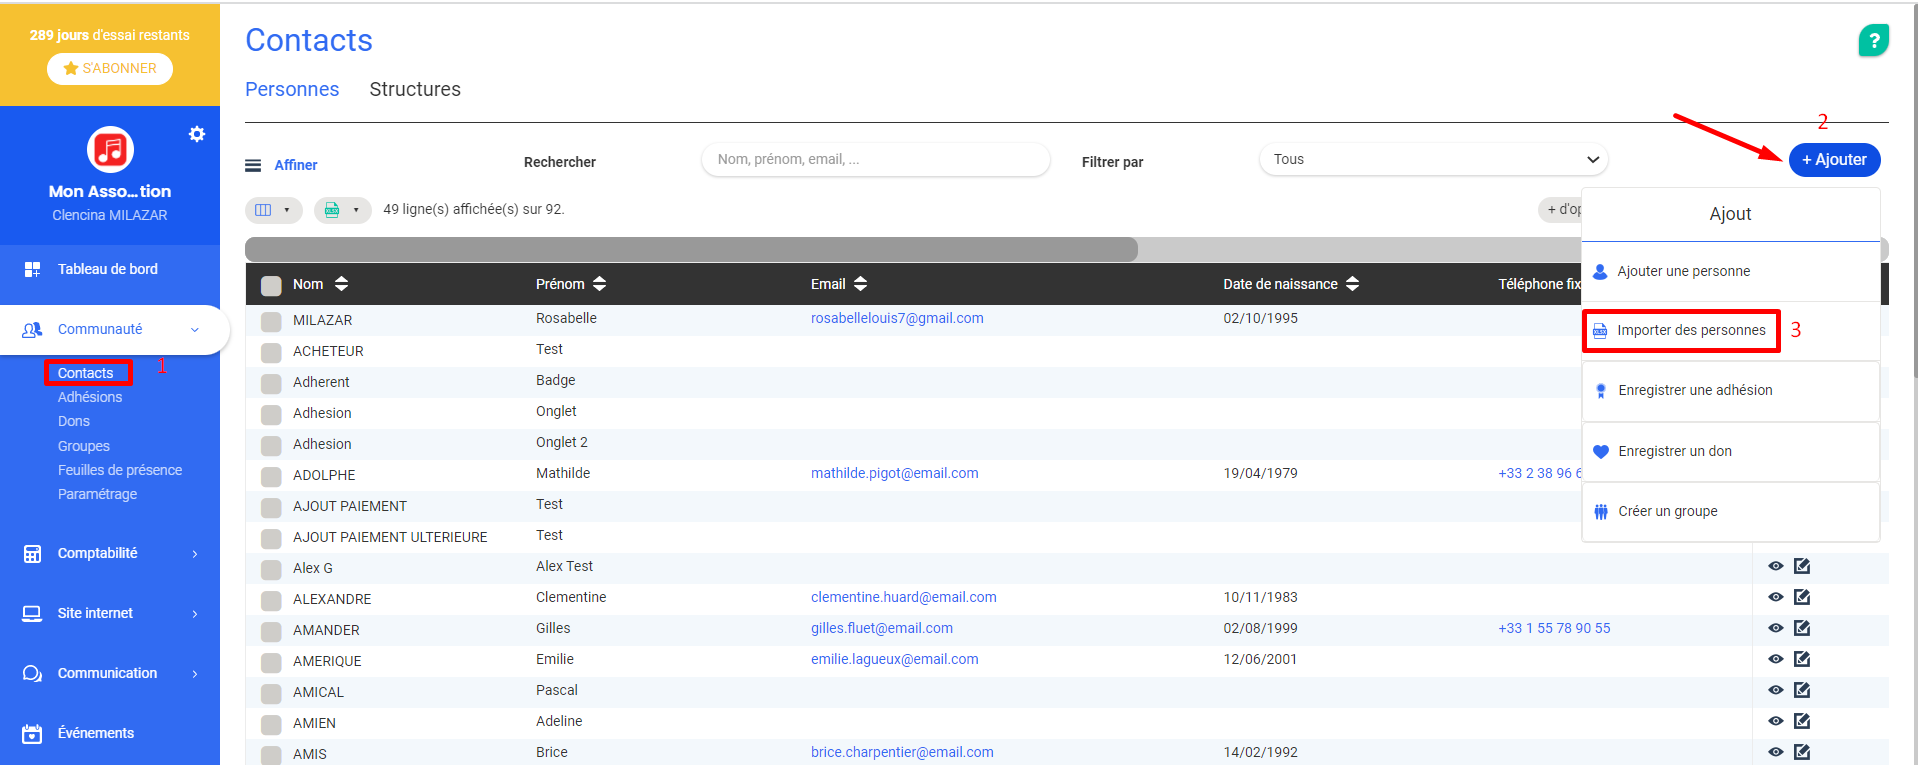Click the page vertical scrollbar
Viewport: 1918px width, 765px height.
1914,190
